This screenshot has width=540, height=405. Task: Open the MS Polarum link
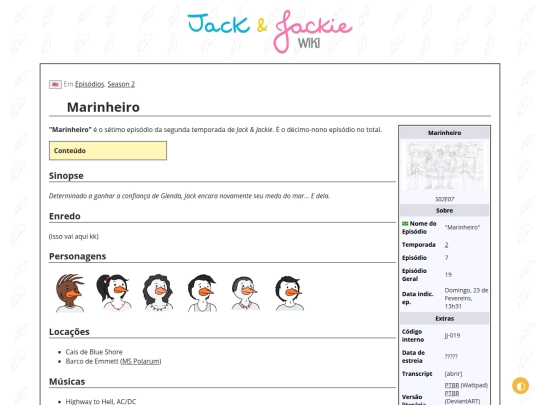(141, 361)
